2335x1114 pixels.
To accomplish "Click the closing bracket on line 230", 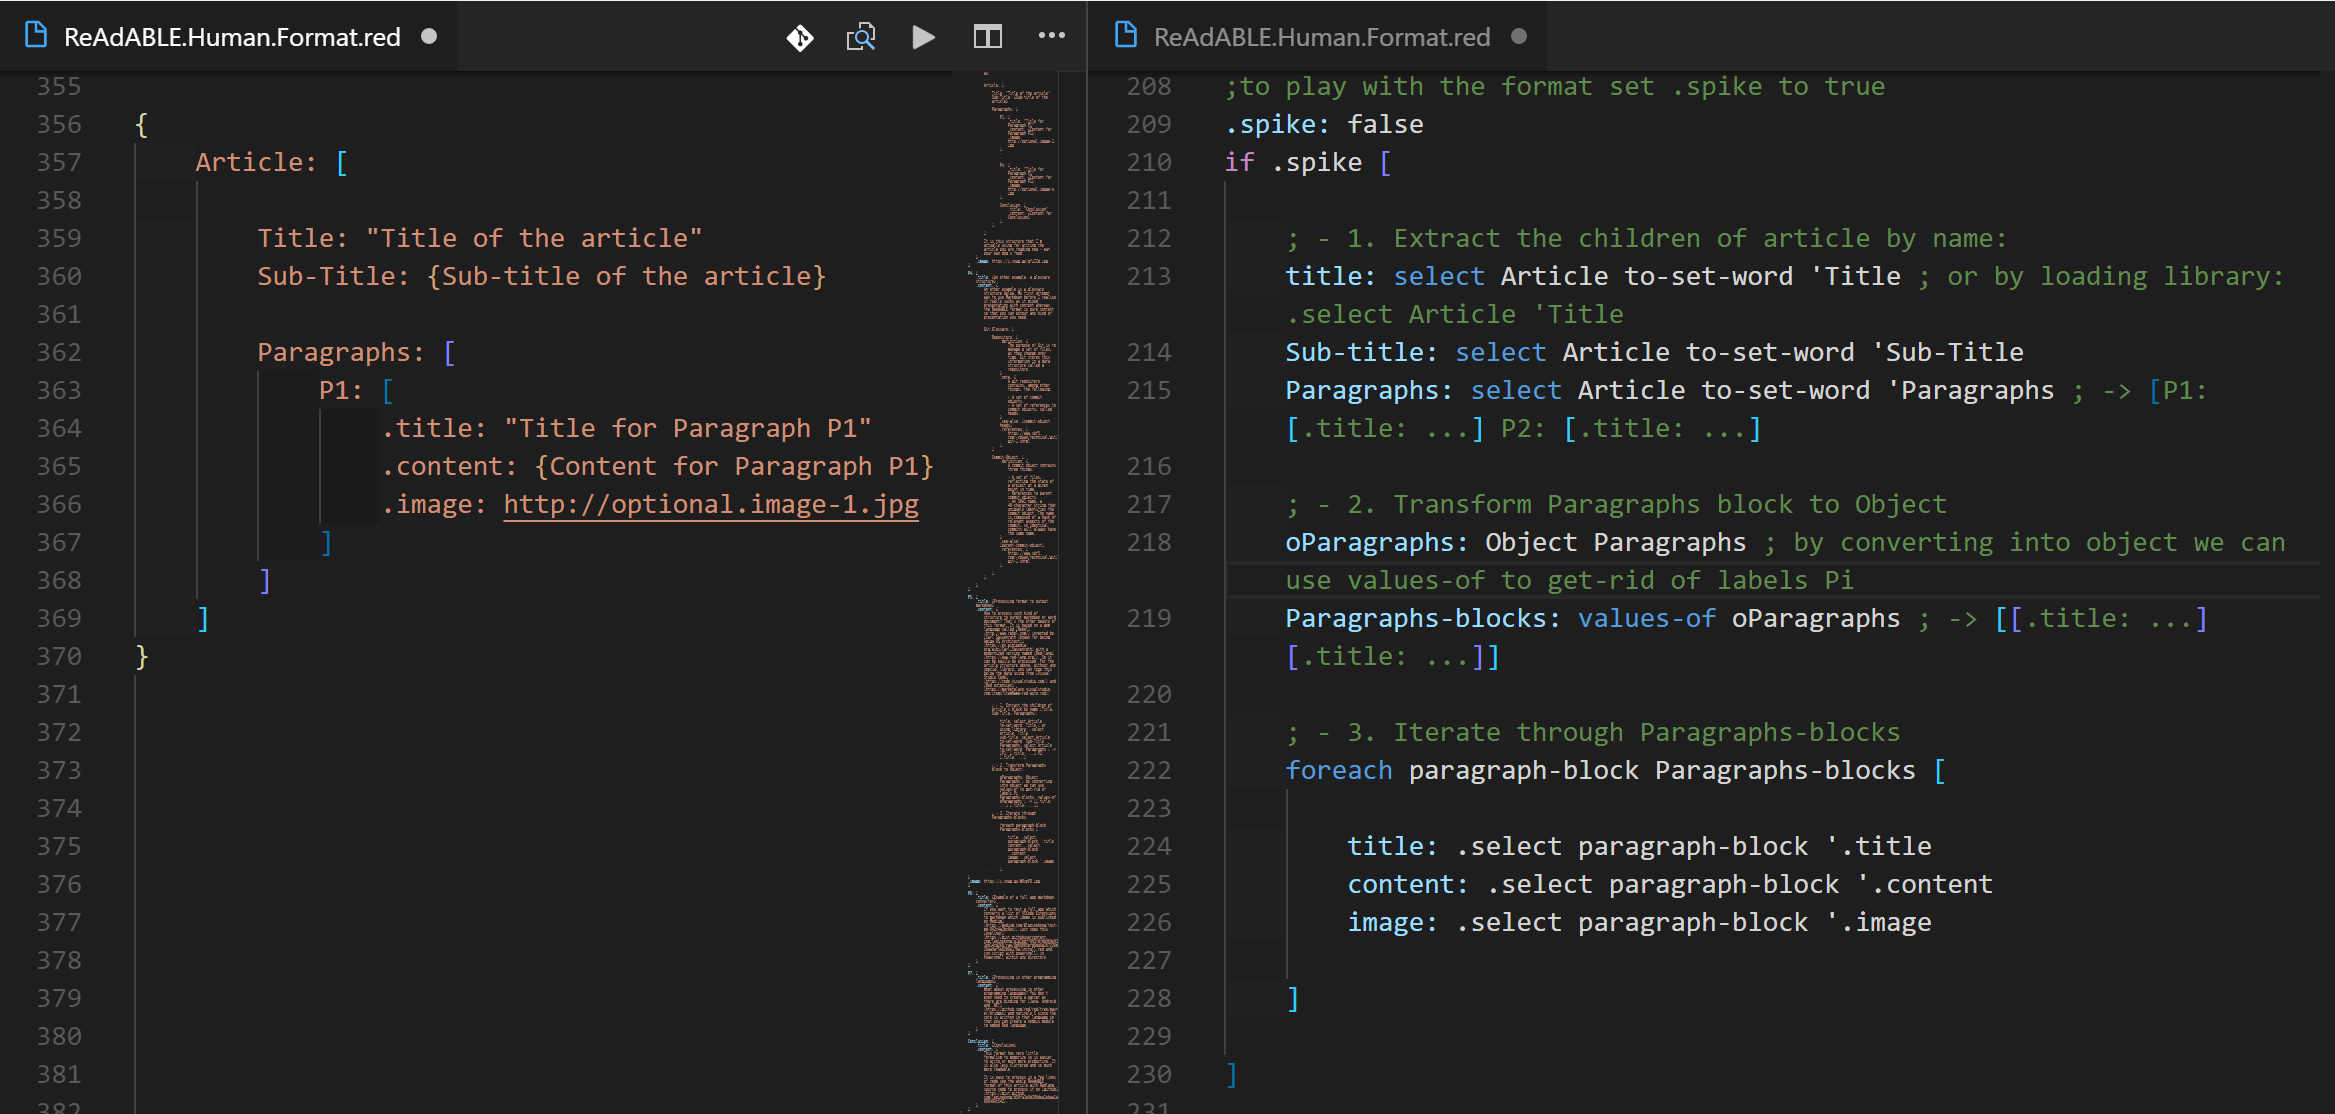I will click(x=1232, y=1074).
